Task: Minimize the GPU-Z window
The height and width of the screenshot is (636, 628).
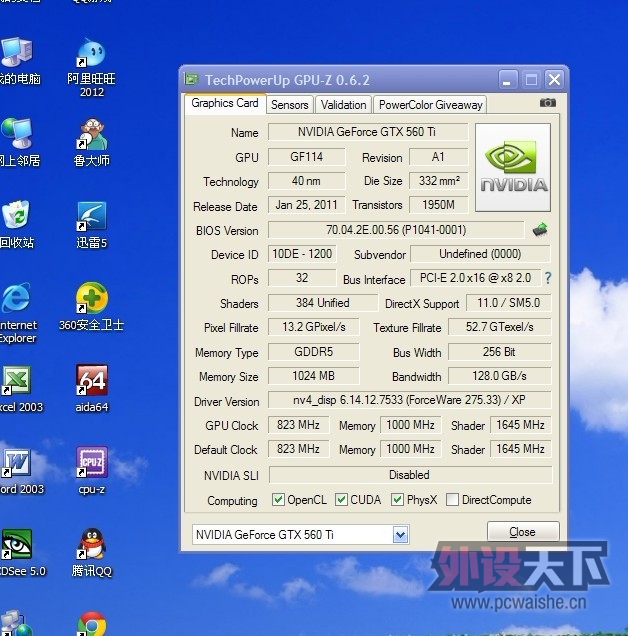Action: coord(507,79)
